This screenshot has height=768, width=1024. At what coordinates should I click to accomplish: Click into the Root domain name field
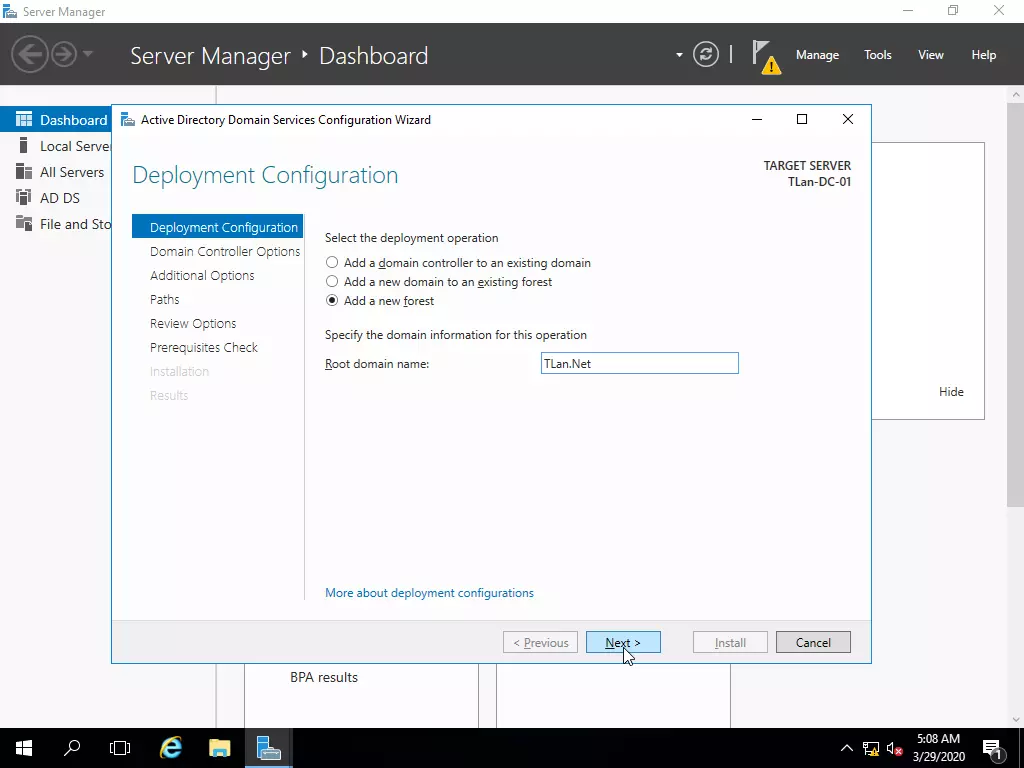click(639, 363)
